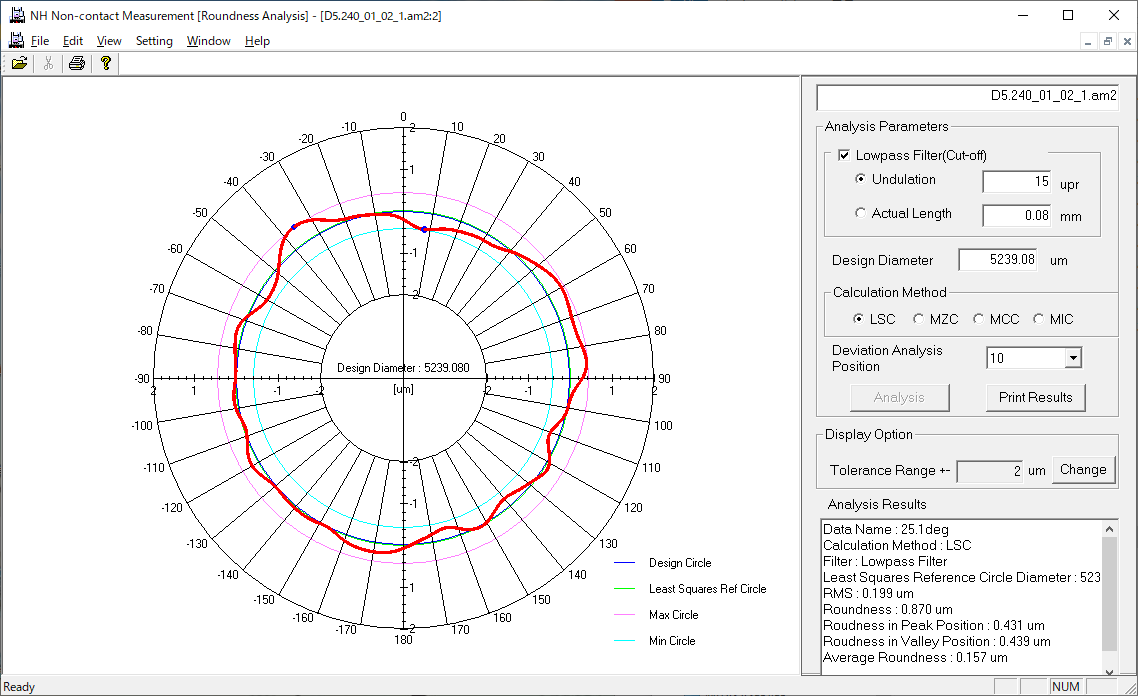Choose the MCC calculation method

click(978, 319)
